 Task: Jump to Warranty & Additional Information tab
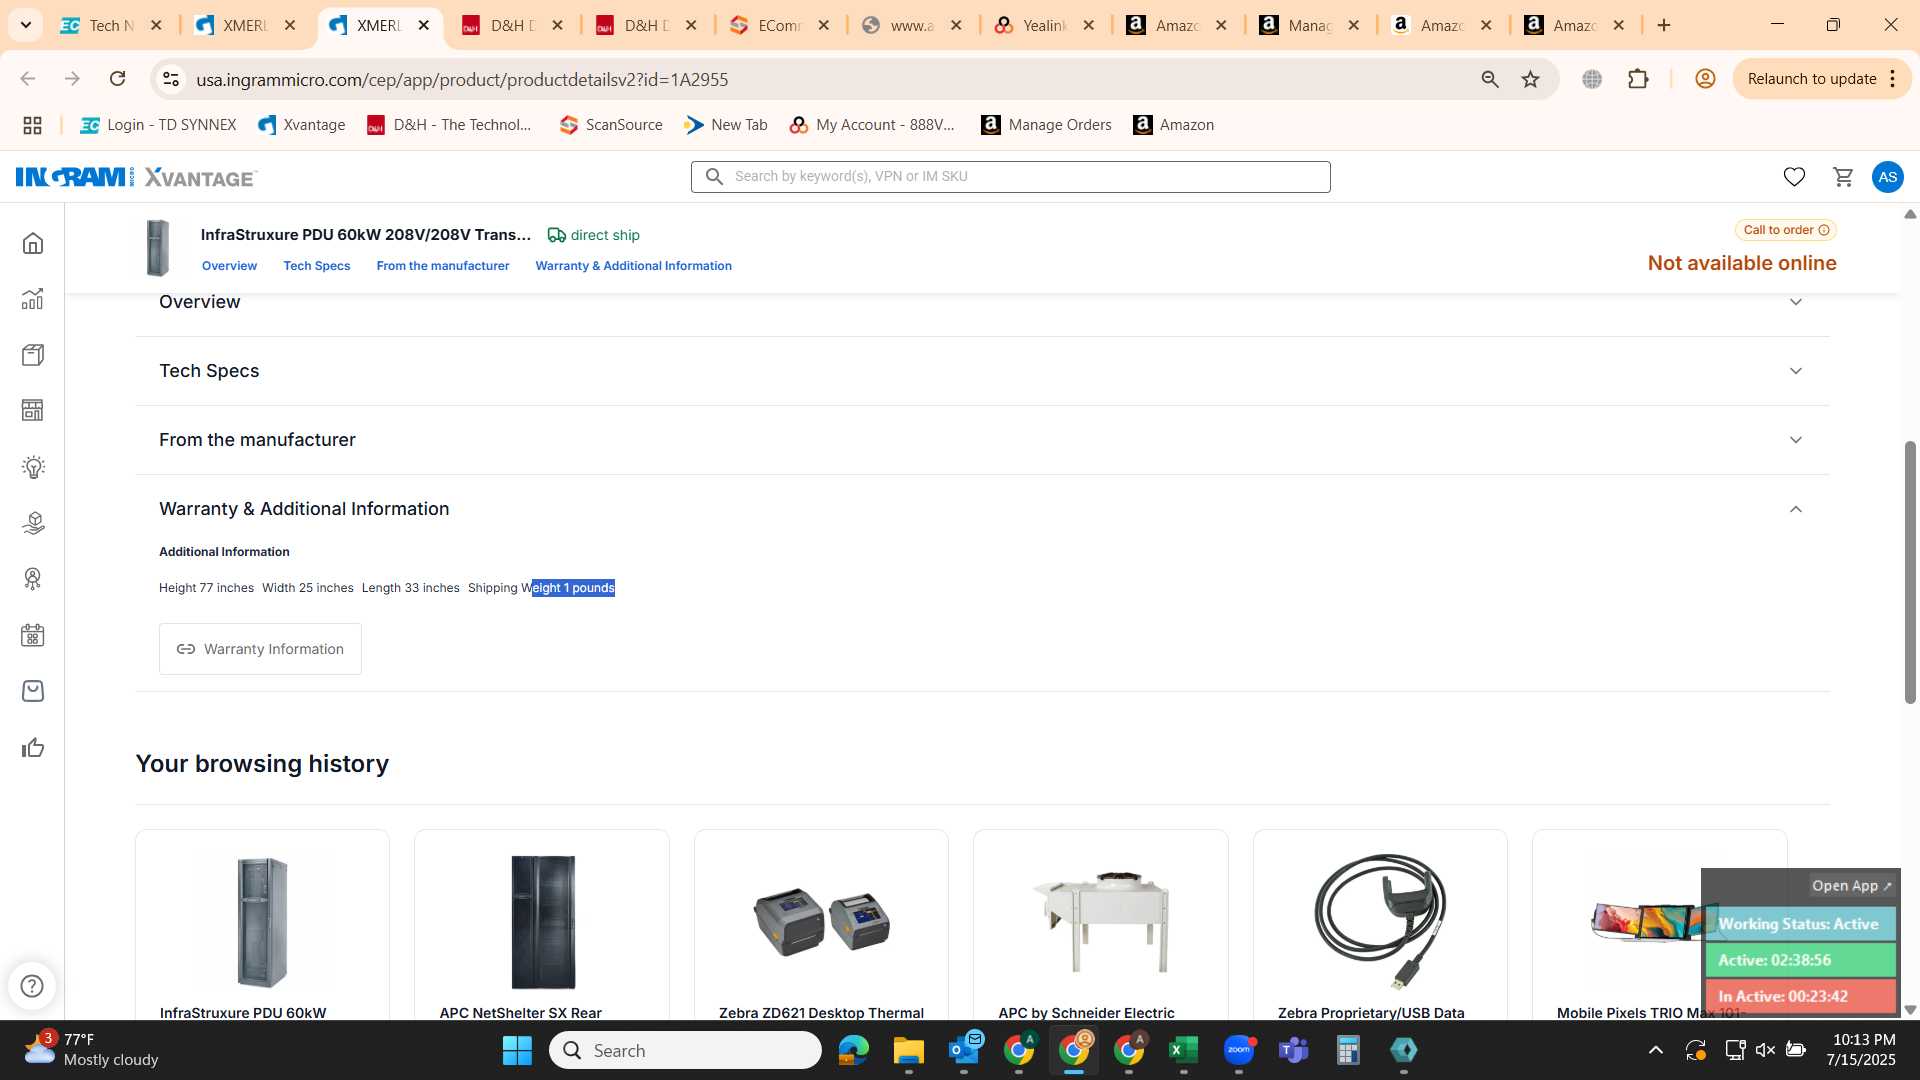click(633, 266)
